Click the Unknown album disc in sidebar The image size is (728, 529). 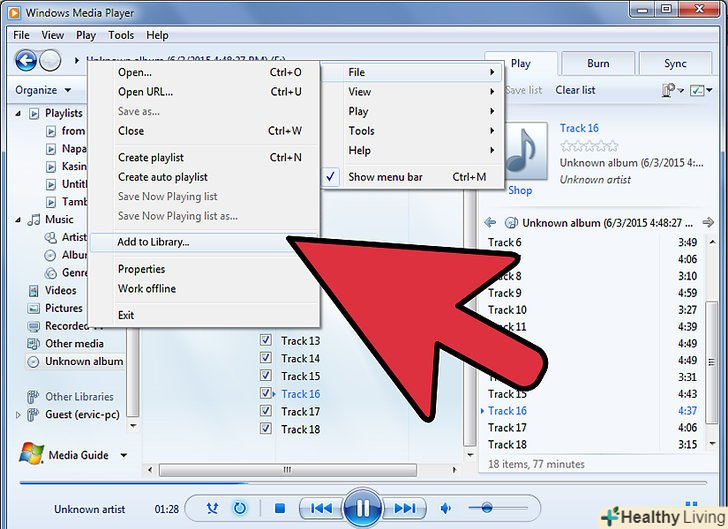tap(33, 362)
